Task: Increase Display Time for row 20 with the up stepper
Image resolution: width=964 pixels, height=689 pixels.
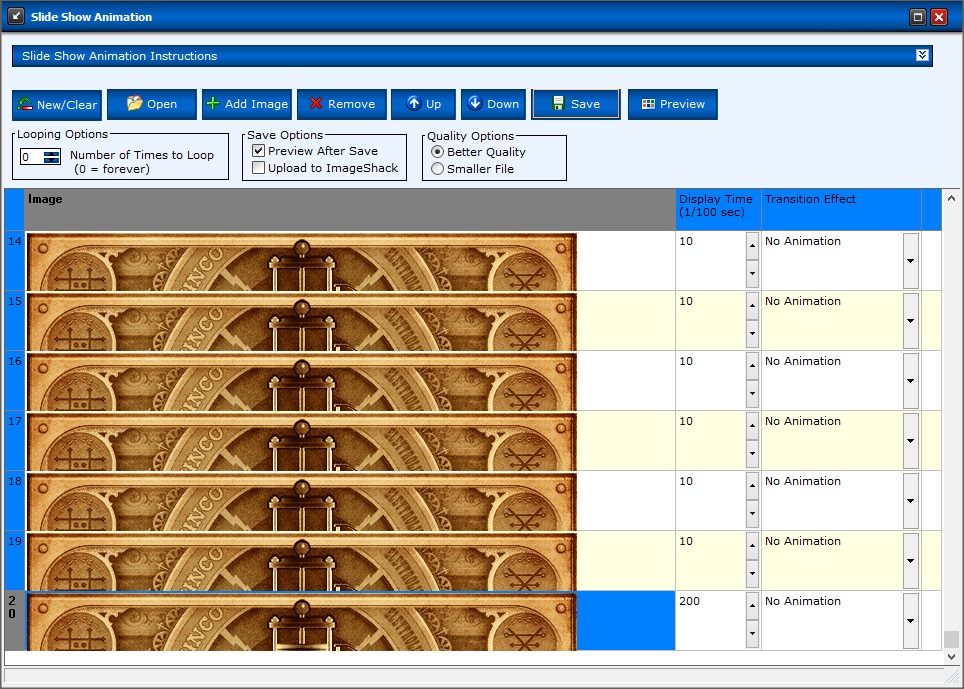Action: click(x=752, y=607)
